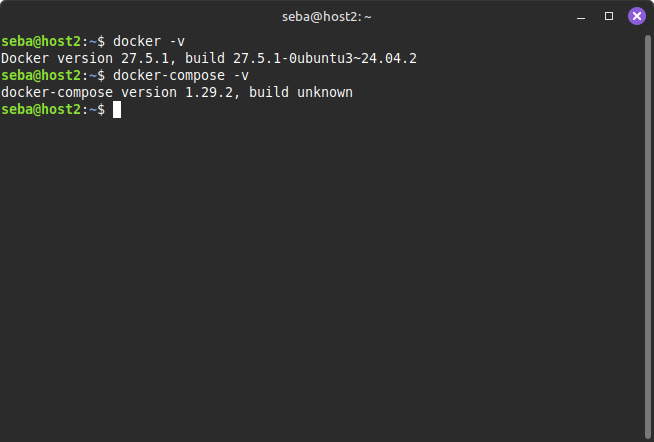This screenshot has width=654, height=442.
Task: Click the empty terminal area below the prompt
Action: tap(327, 280)
